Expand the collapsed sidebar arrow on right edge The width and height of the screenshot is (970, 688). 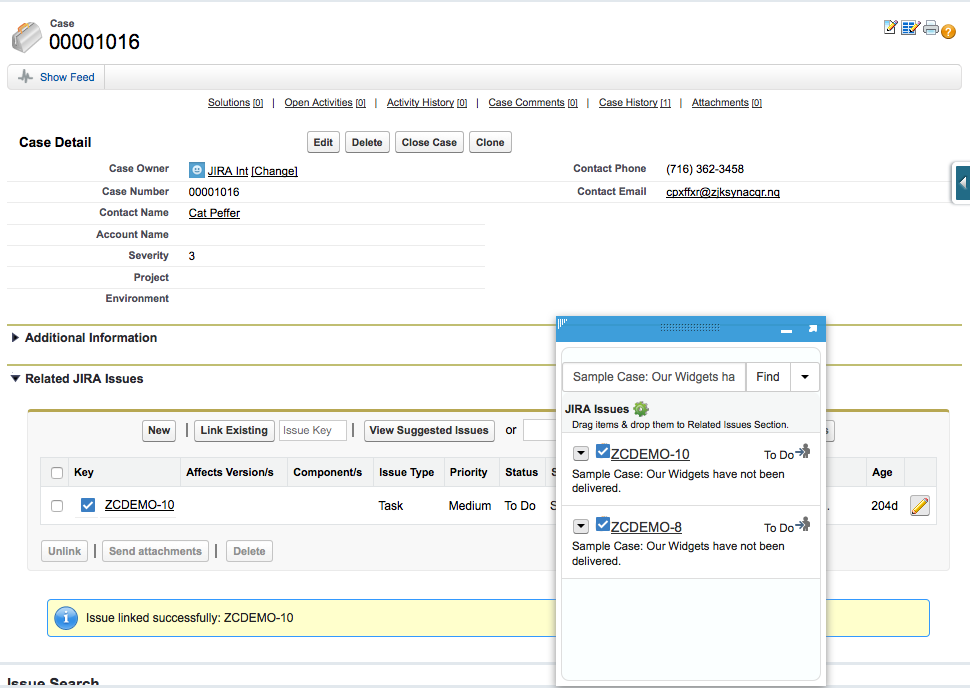tap(962, 183)
